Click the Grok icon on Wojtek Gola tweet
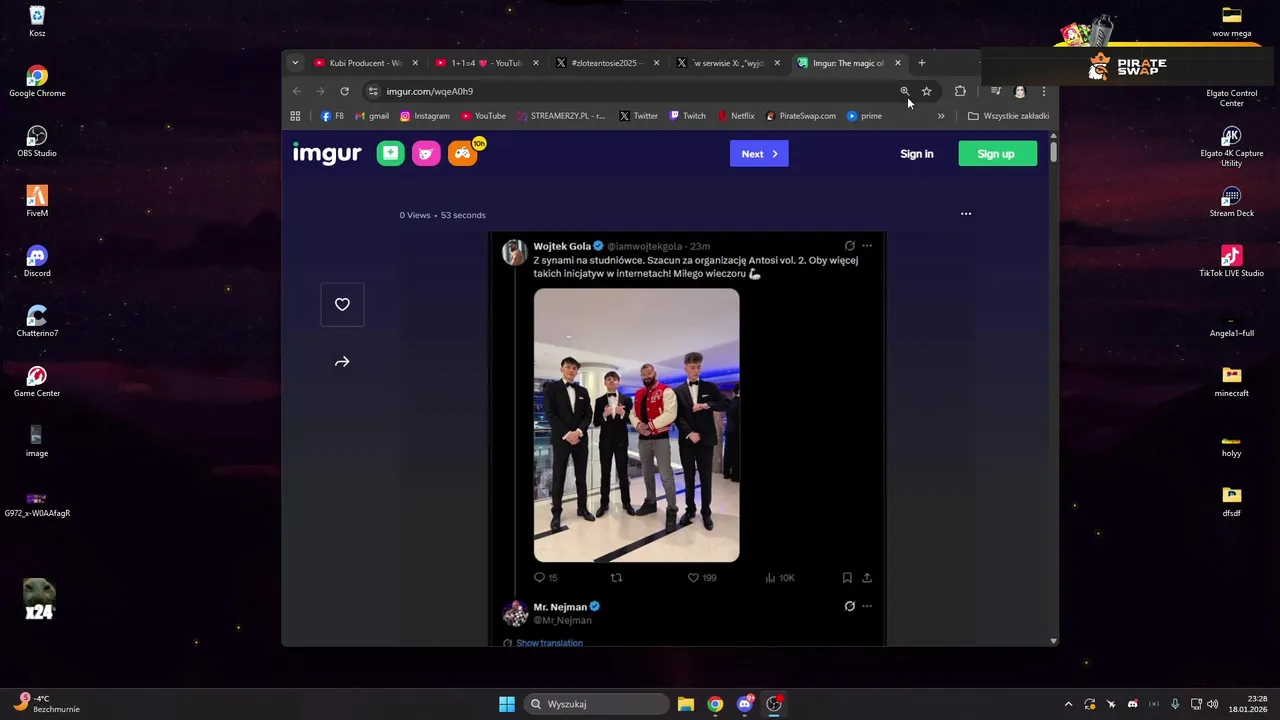The image size is (1280, 720). click(x=849, y=246)
